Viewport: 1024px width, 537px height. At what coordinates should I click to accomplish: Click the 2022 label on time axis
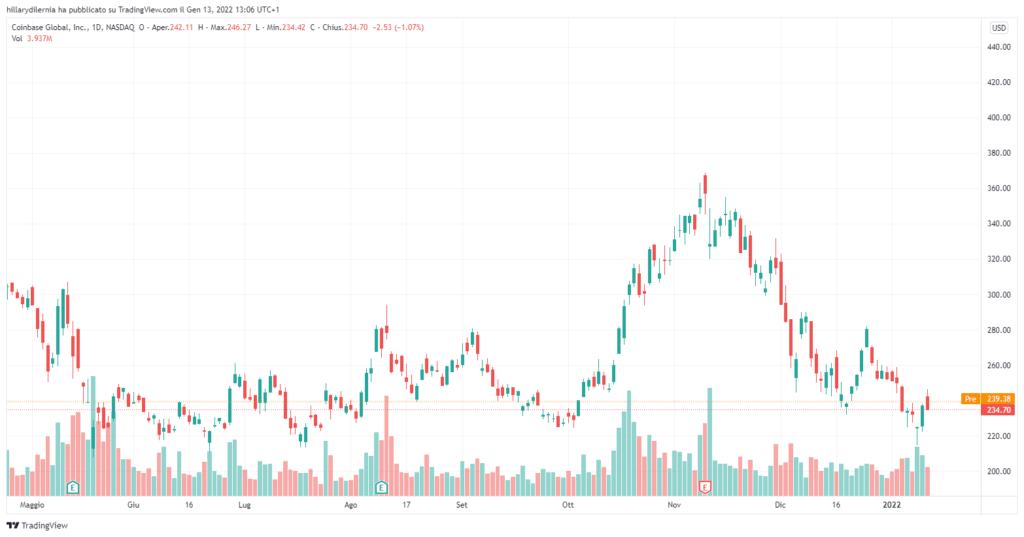tap(892, 506)
